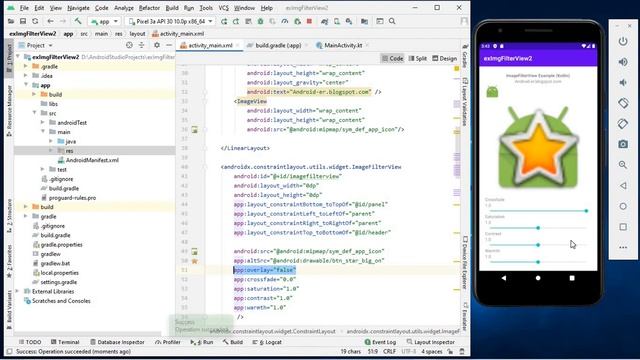This screenshot has height=360, width=640.
Task: Tap emulator Recents square on phone screen
Action: click(572, 278)
